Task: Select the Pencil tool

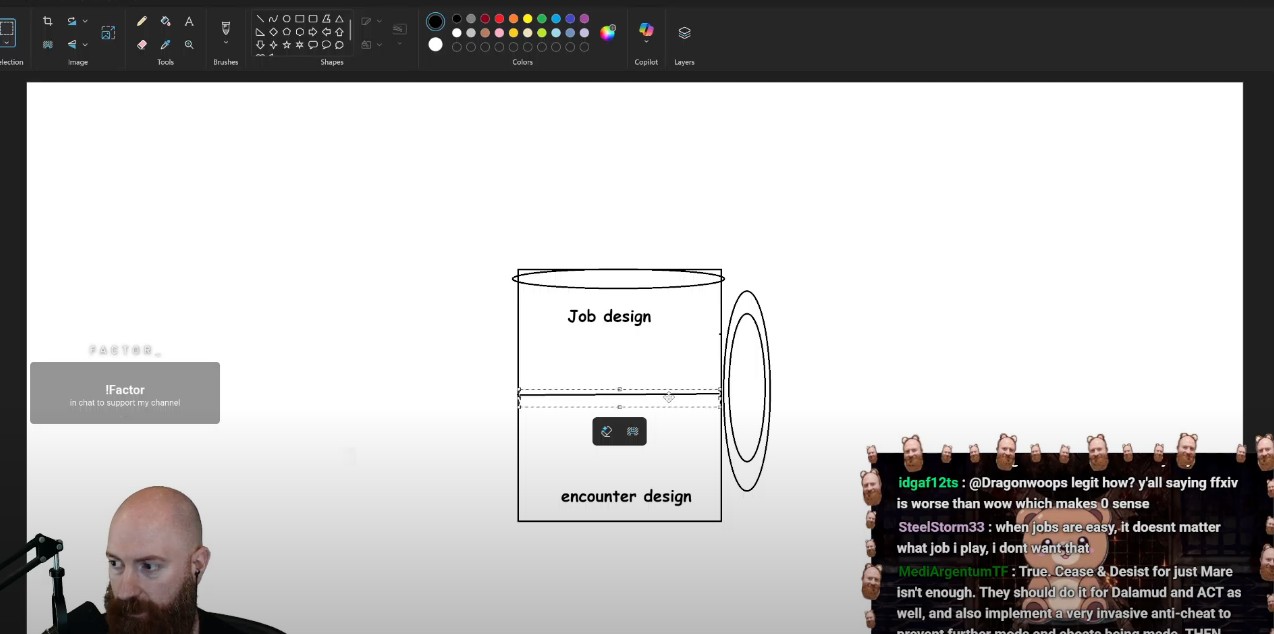Action: click(x=141, y=21)
